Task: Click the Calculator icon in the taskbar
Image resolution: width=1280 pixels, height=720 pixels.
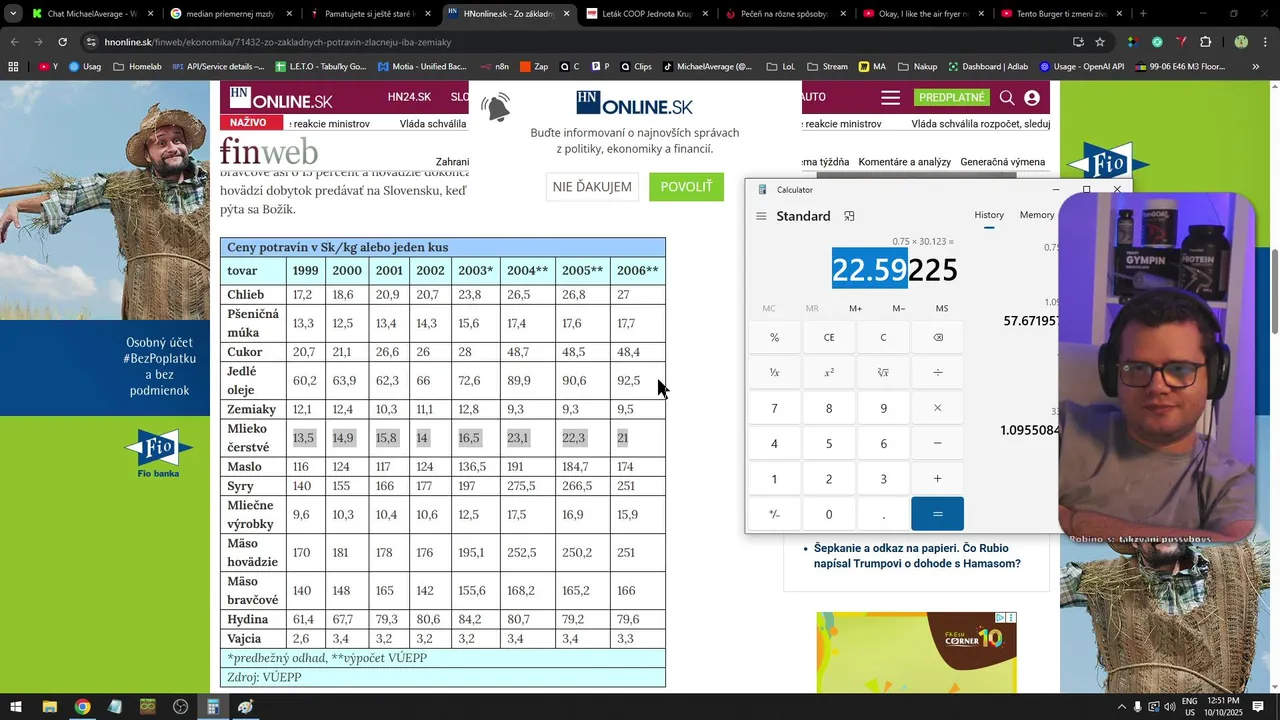Action: point(212,707)
